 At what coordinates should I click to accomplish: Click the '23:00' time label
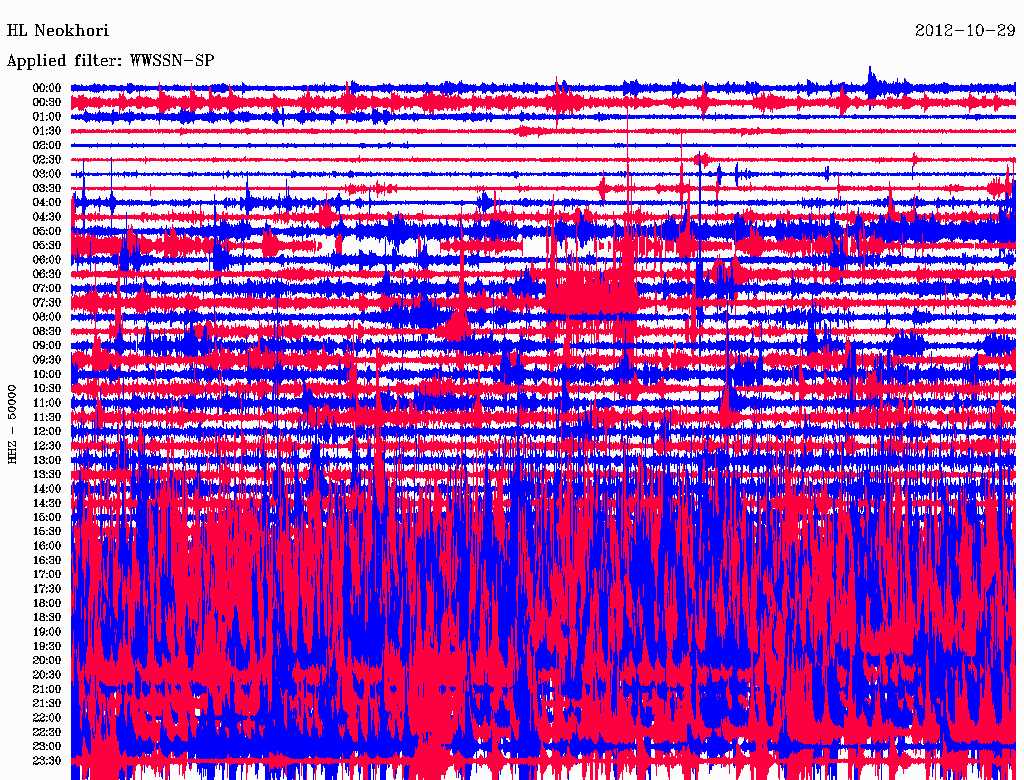pos(47,747)
